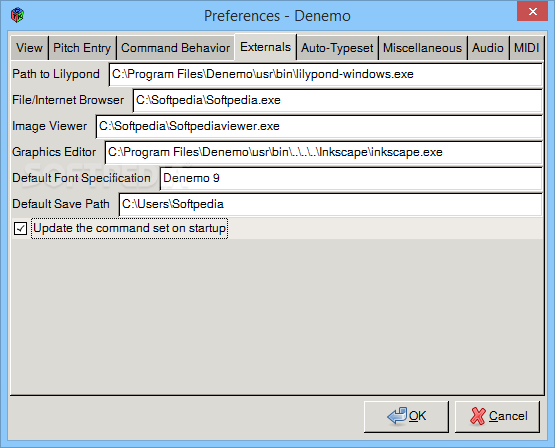Click the Image Viewer path field

(x=319, y=126)
